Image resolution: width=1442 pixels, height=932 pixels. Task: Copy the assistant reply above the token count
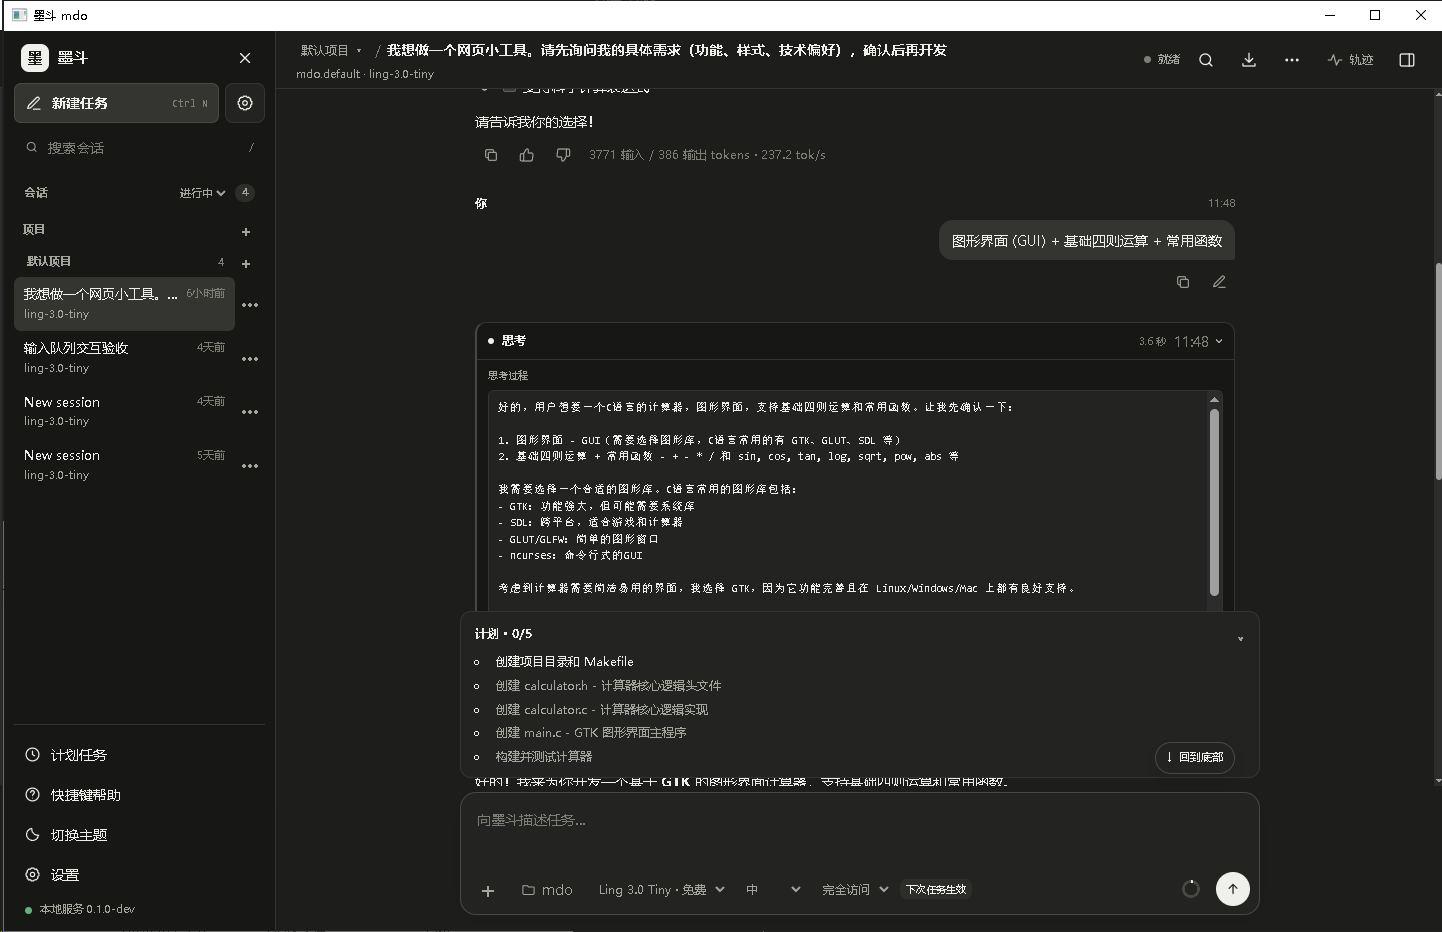point(491,155)
